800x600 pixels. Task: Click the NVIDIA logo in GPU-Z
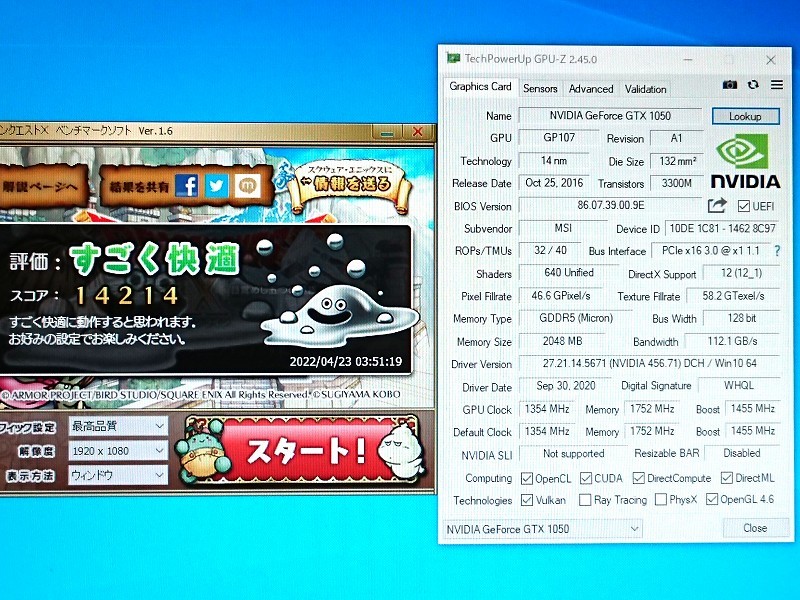tap(745, 161)
